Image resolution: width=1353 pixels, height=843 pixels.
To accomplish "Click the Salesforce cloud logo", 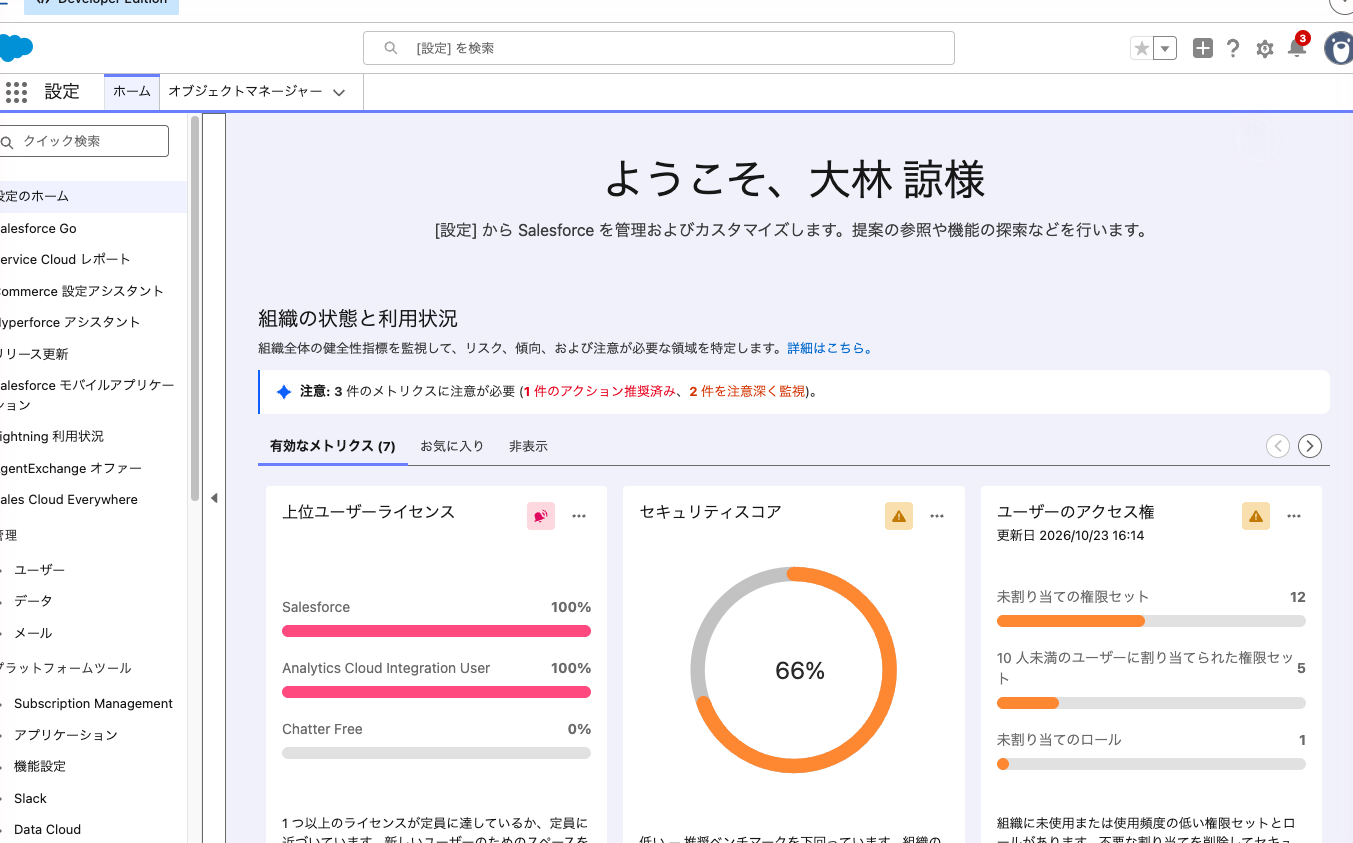I will click(x=16, y=48).
